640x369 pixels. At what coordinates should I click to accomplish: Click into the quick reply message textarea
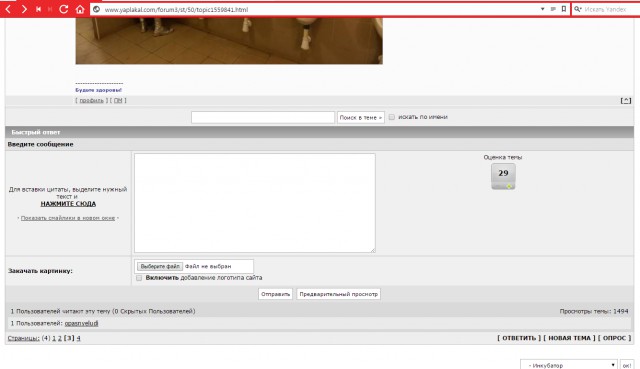pos(255,203)
